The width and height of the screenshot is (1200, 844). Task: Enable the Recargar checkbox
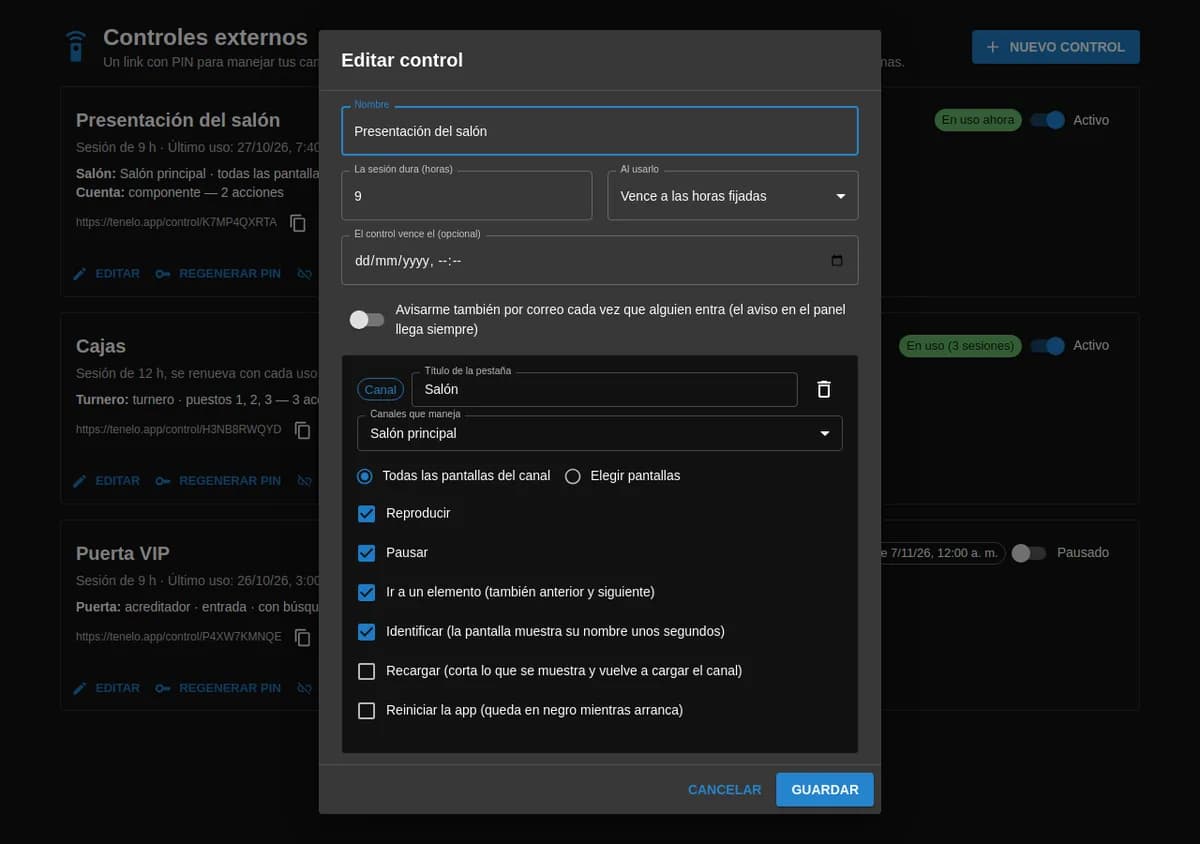tap(366, 672)
